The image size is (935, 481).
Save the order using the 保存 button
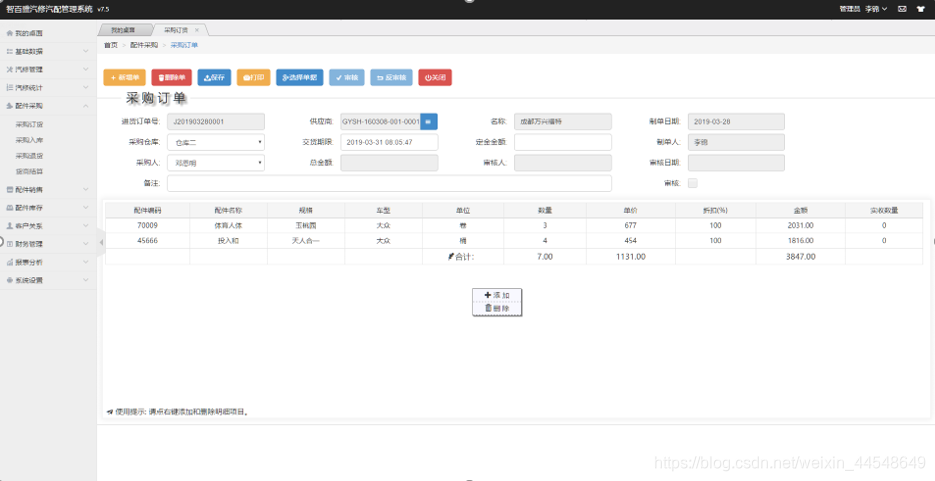pos(214,77)
